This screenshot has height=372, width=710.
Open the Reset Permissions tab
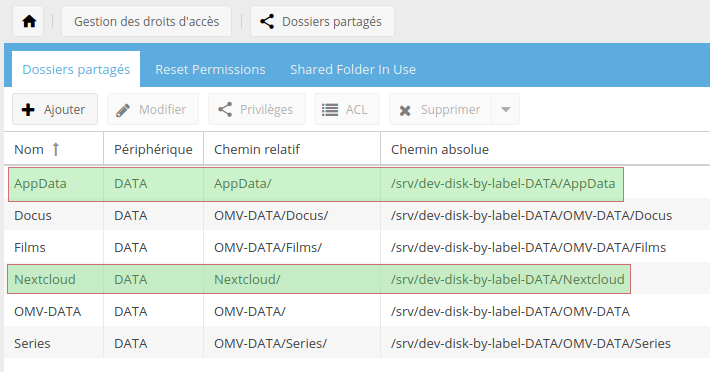click(210, 69)
